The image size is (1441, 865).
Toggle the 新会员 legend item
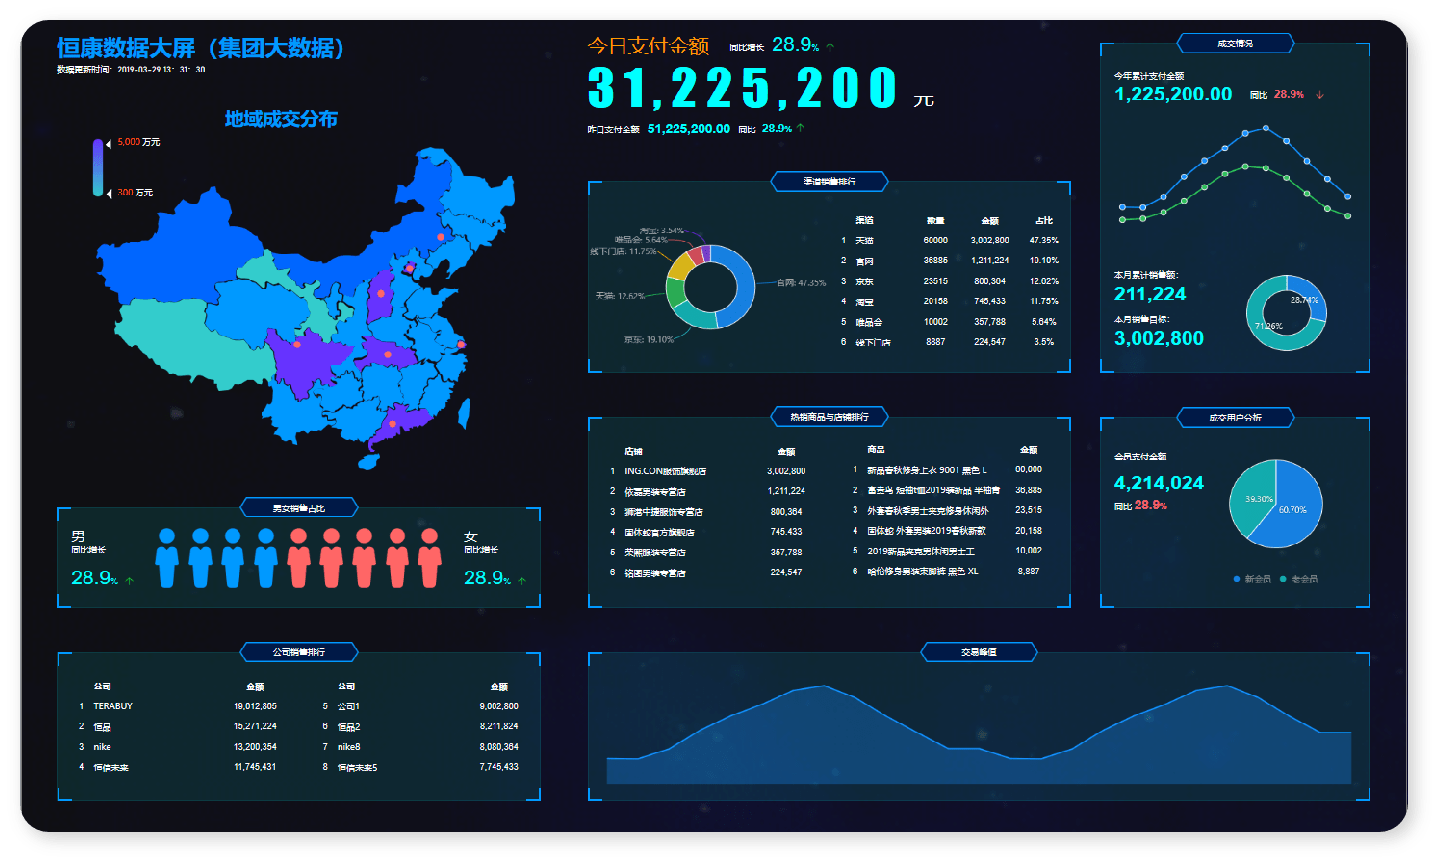click(x=1253, y=579)
